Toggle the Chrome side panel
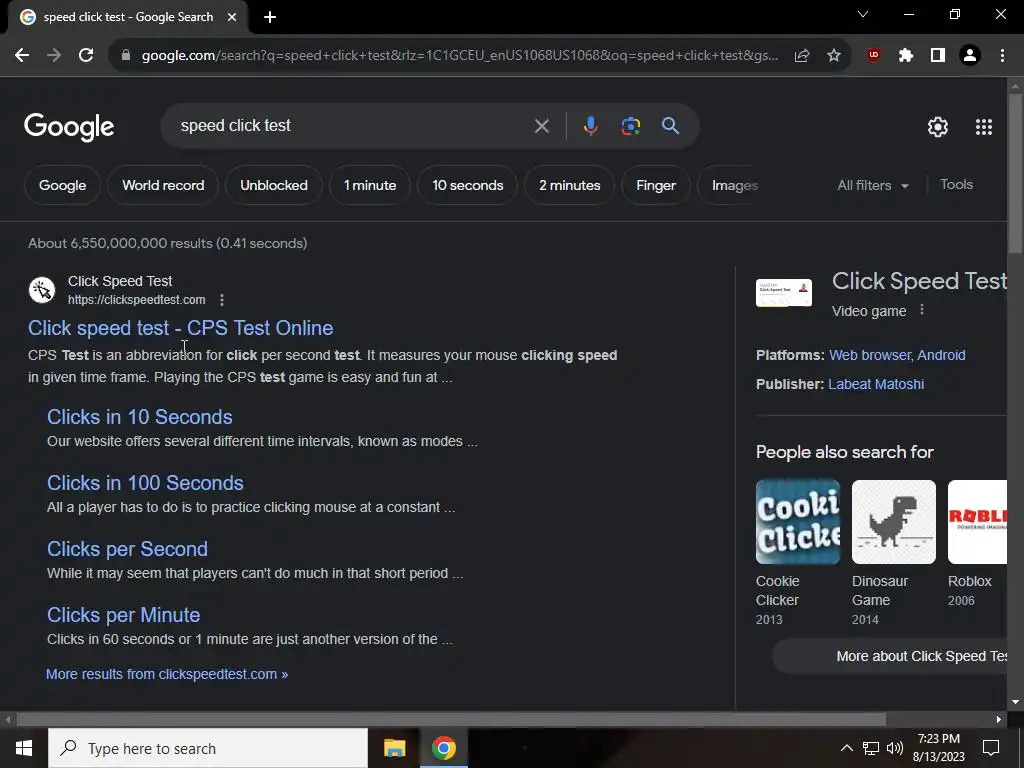 [937, 56]
